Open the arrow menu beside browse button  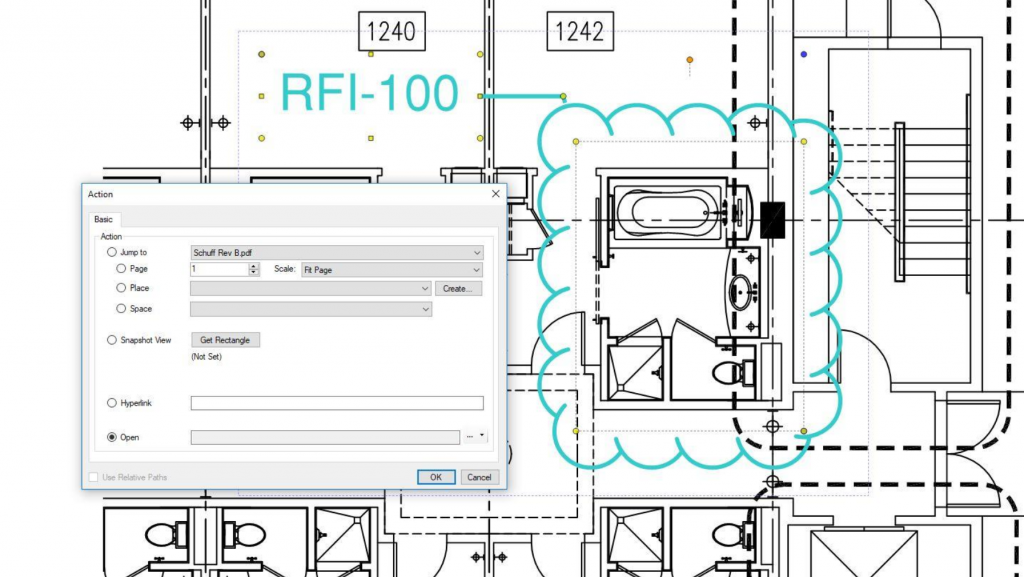coord(482,436)
